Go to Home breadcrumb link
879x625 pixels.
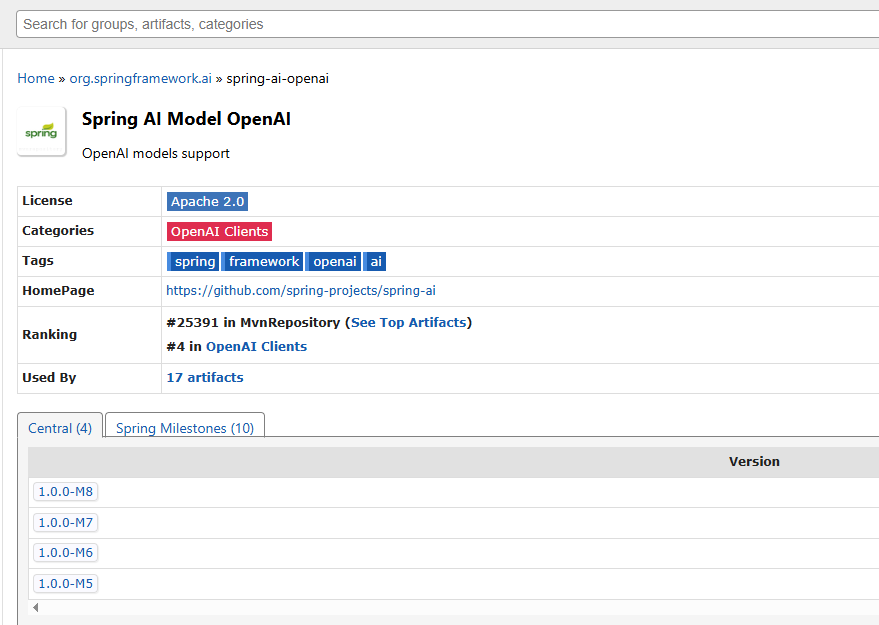36,78
